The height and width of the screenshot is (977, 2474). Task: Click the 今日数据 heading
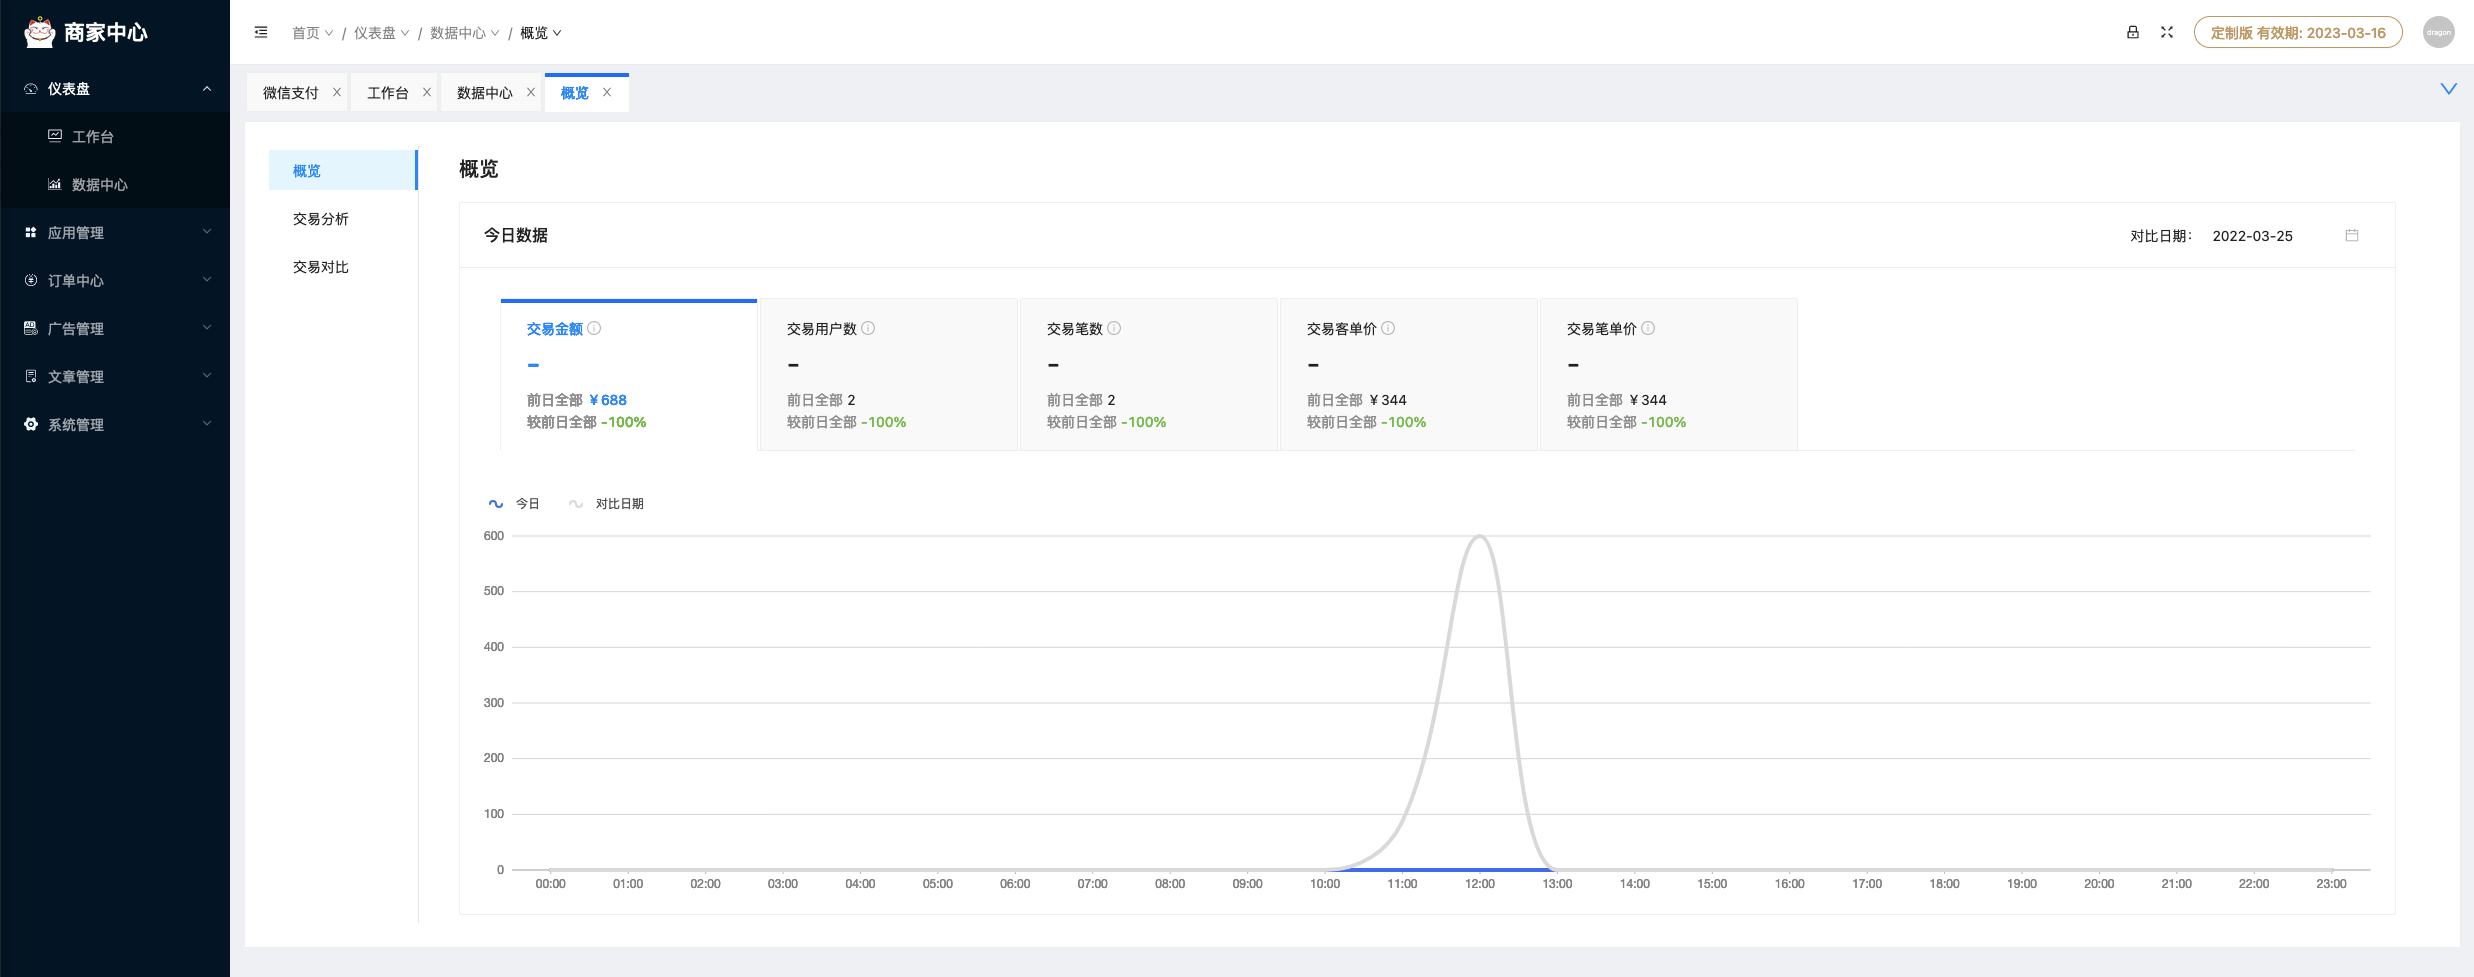pos(516,235)
